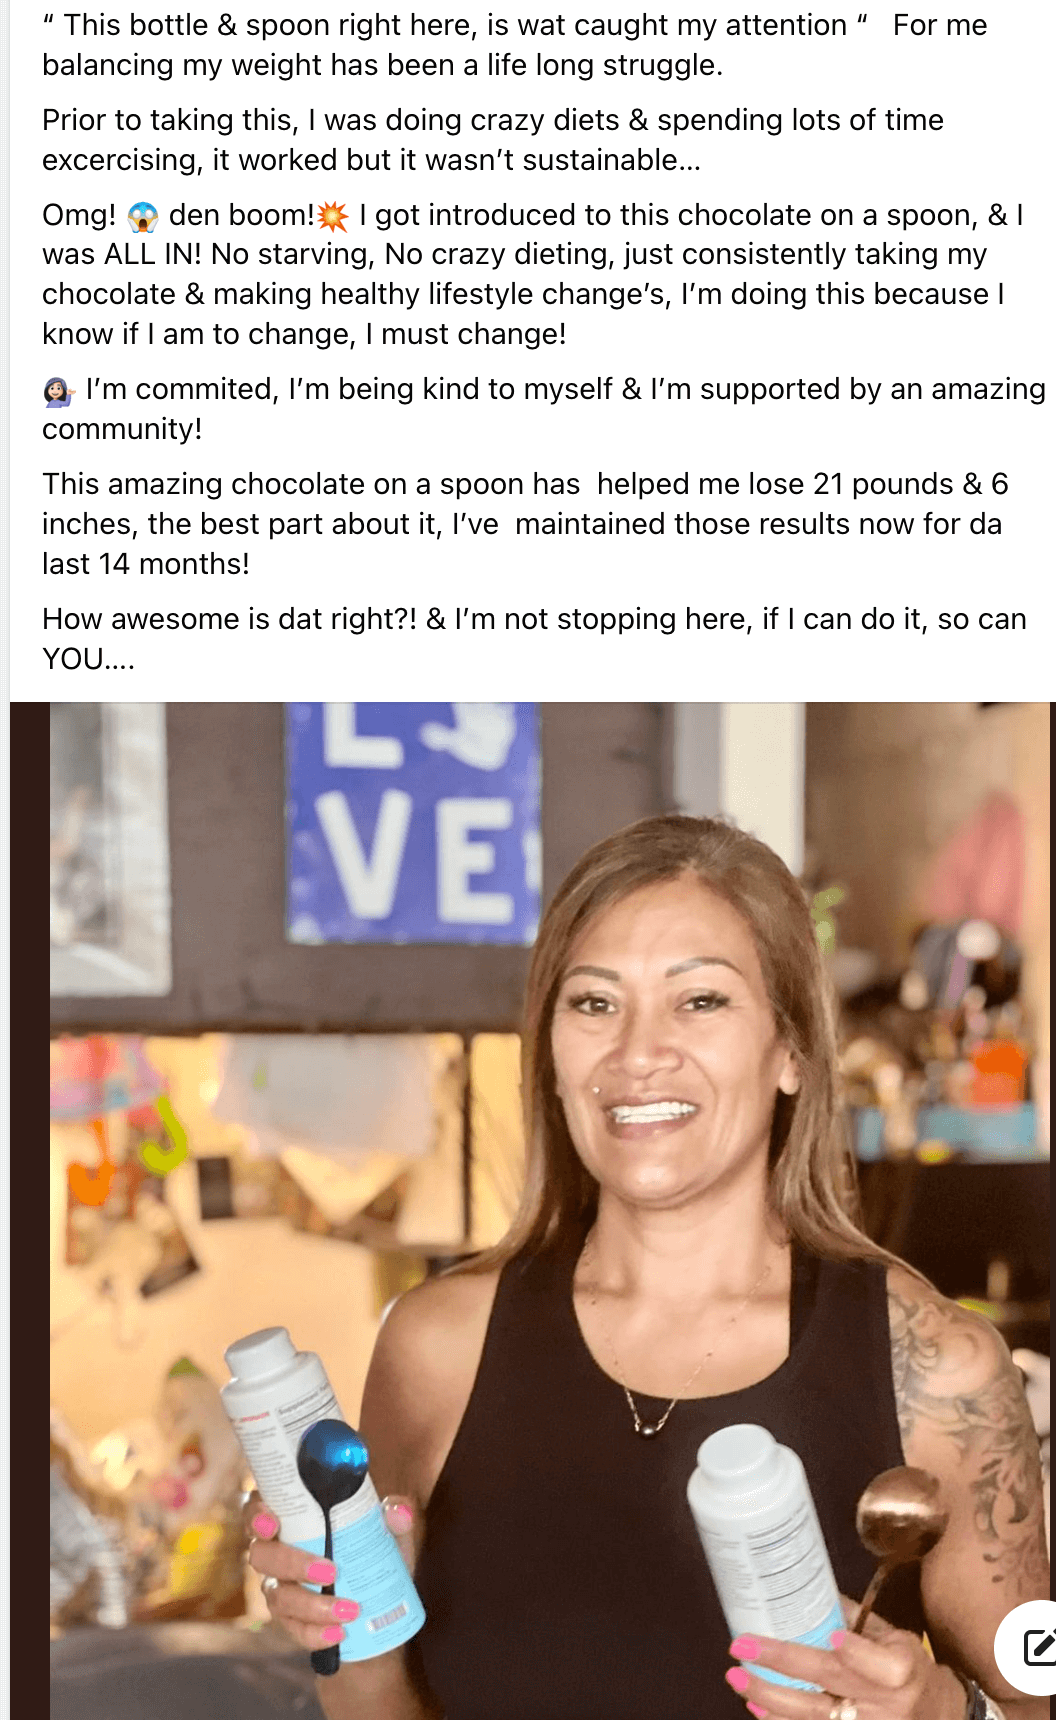Click the 'last 14 months!' text

tap(146, 564)
